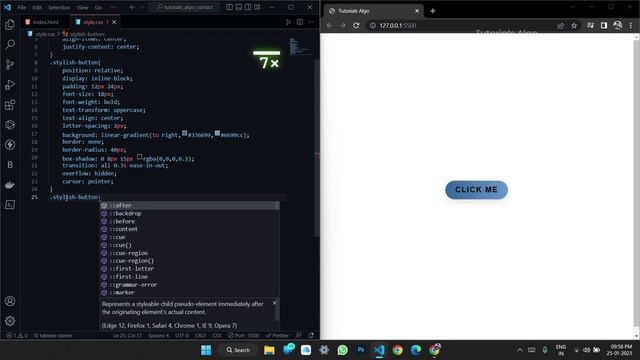640x360 pixels.
Task: Click the errors and warnings status item
Action: (x=17, y=336)
